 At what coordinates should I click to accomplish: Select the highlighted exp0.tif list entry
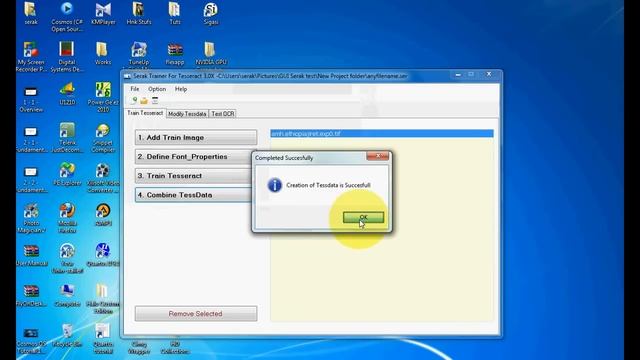coord(382,133)
